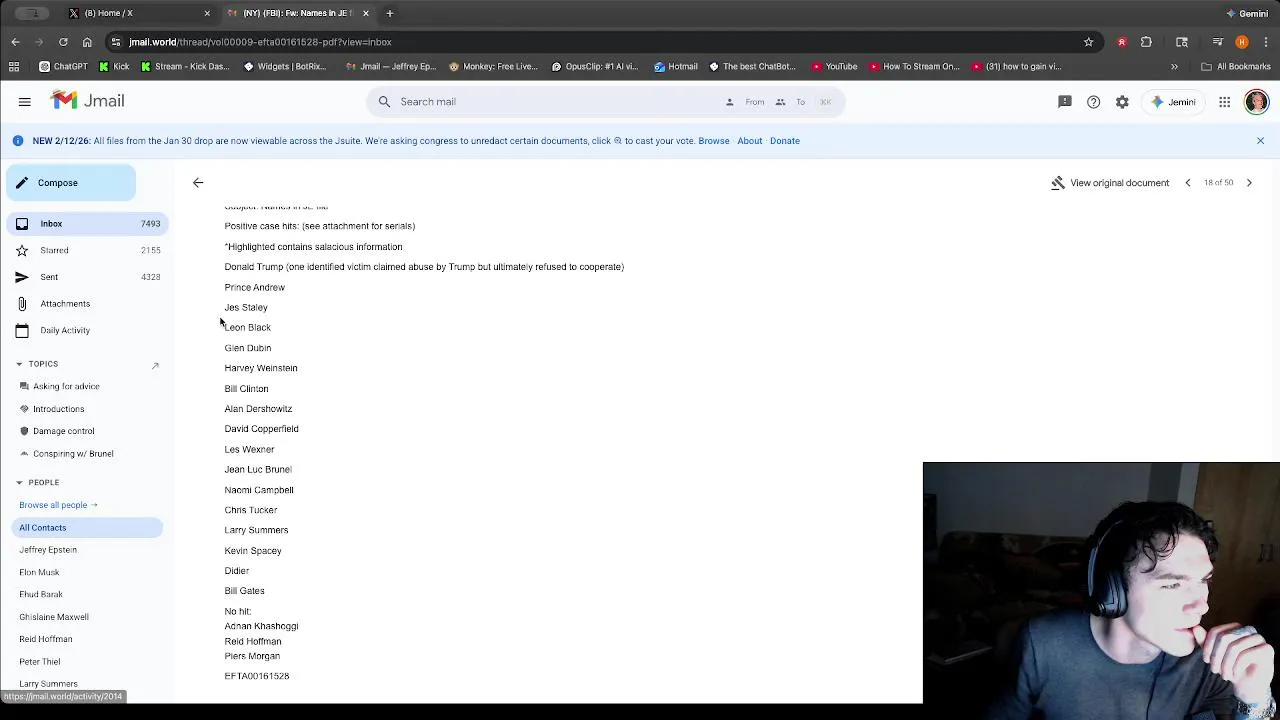This screenshot has width=1280, height=720.
Task: Go to previous email chevron
Action: click(x=1188, y=183)
